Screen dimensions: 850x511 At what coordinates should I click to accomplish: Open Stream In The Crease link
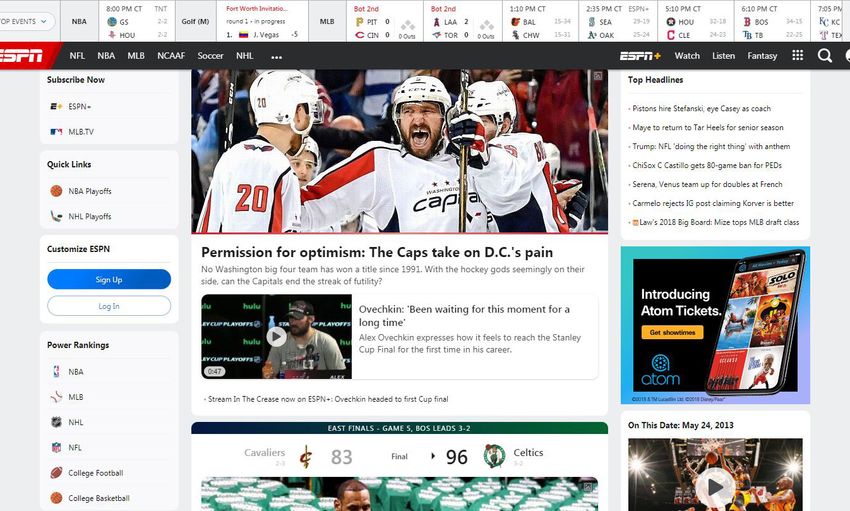point(328,399)
